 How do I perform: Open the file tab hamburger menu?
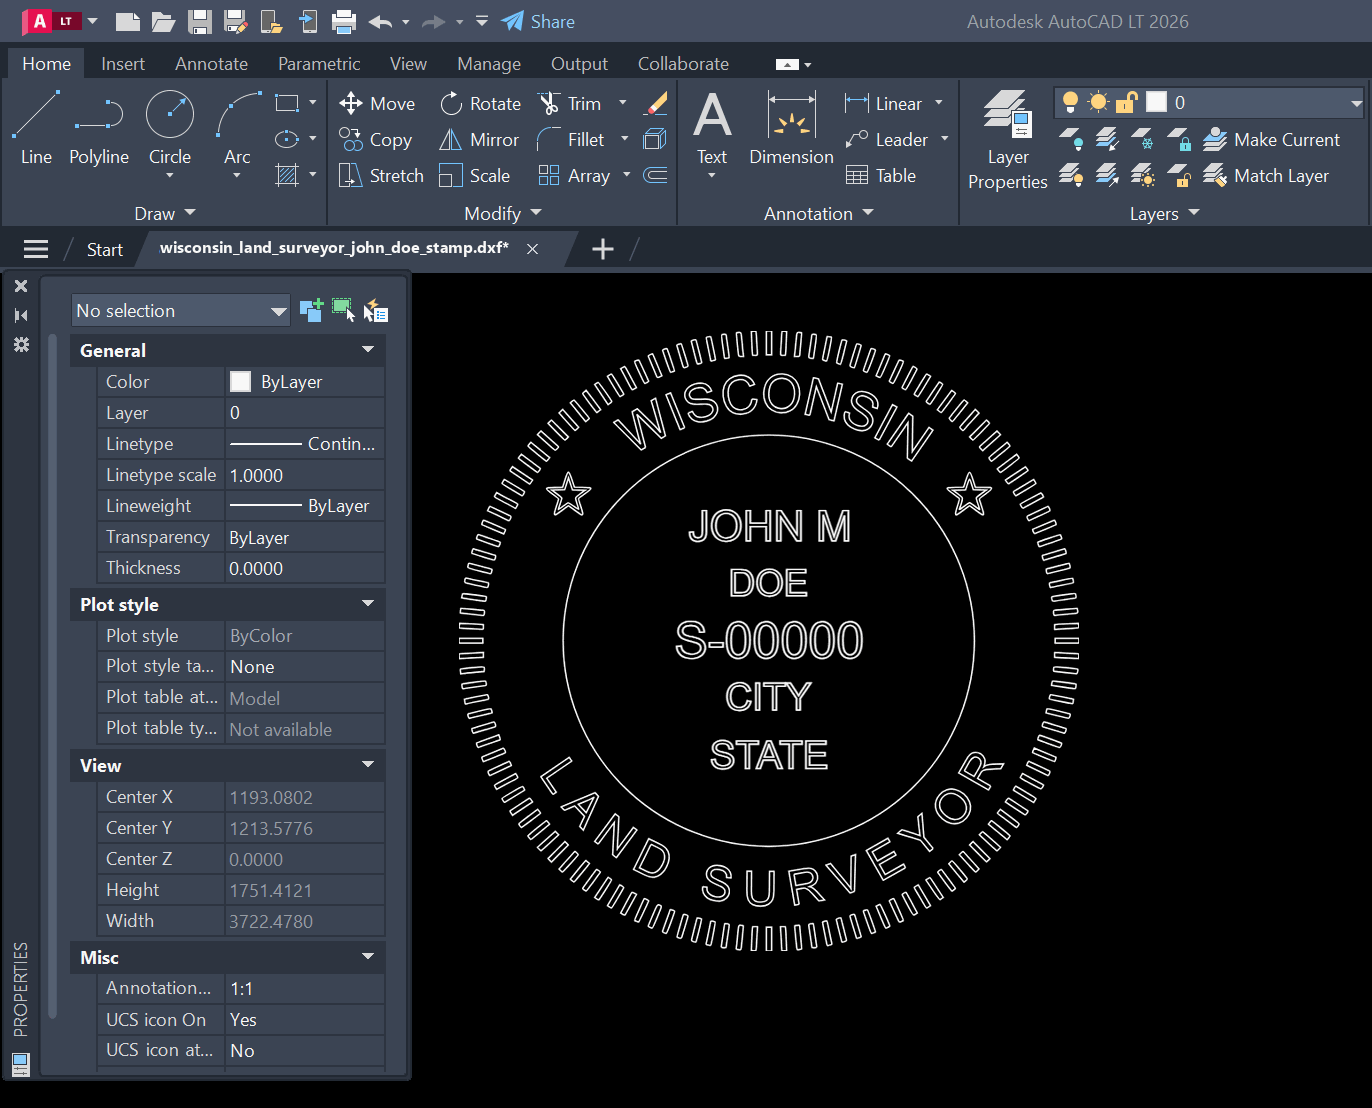[x=36, y=249]
